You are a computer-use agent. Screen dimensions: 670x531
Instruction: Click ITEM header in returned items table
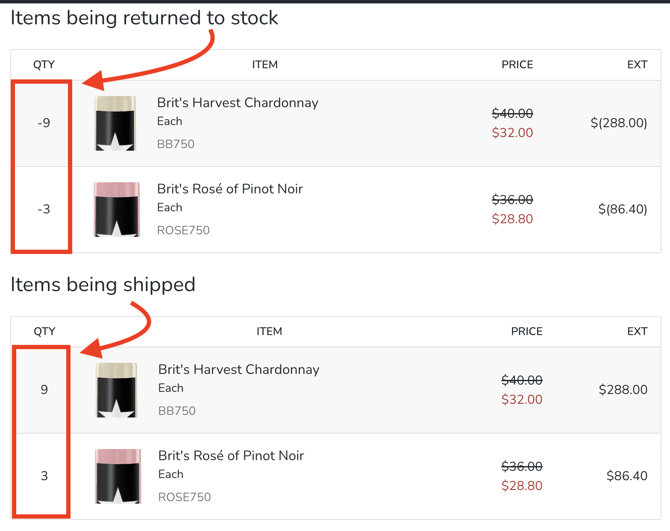pyautogui.click(x=265, y=65)
